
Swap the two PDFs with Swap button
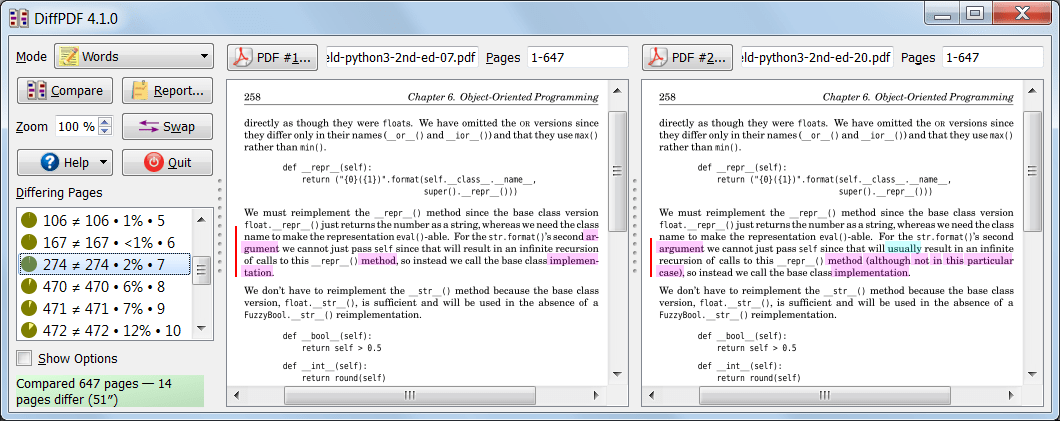(x=168, y=126)
